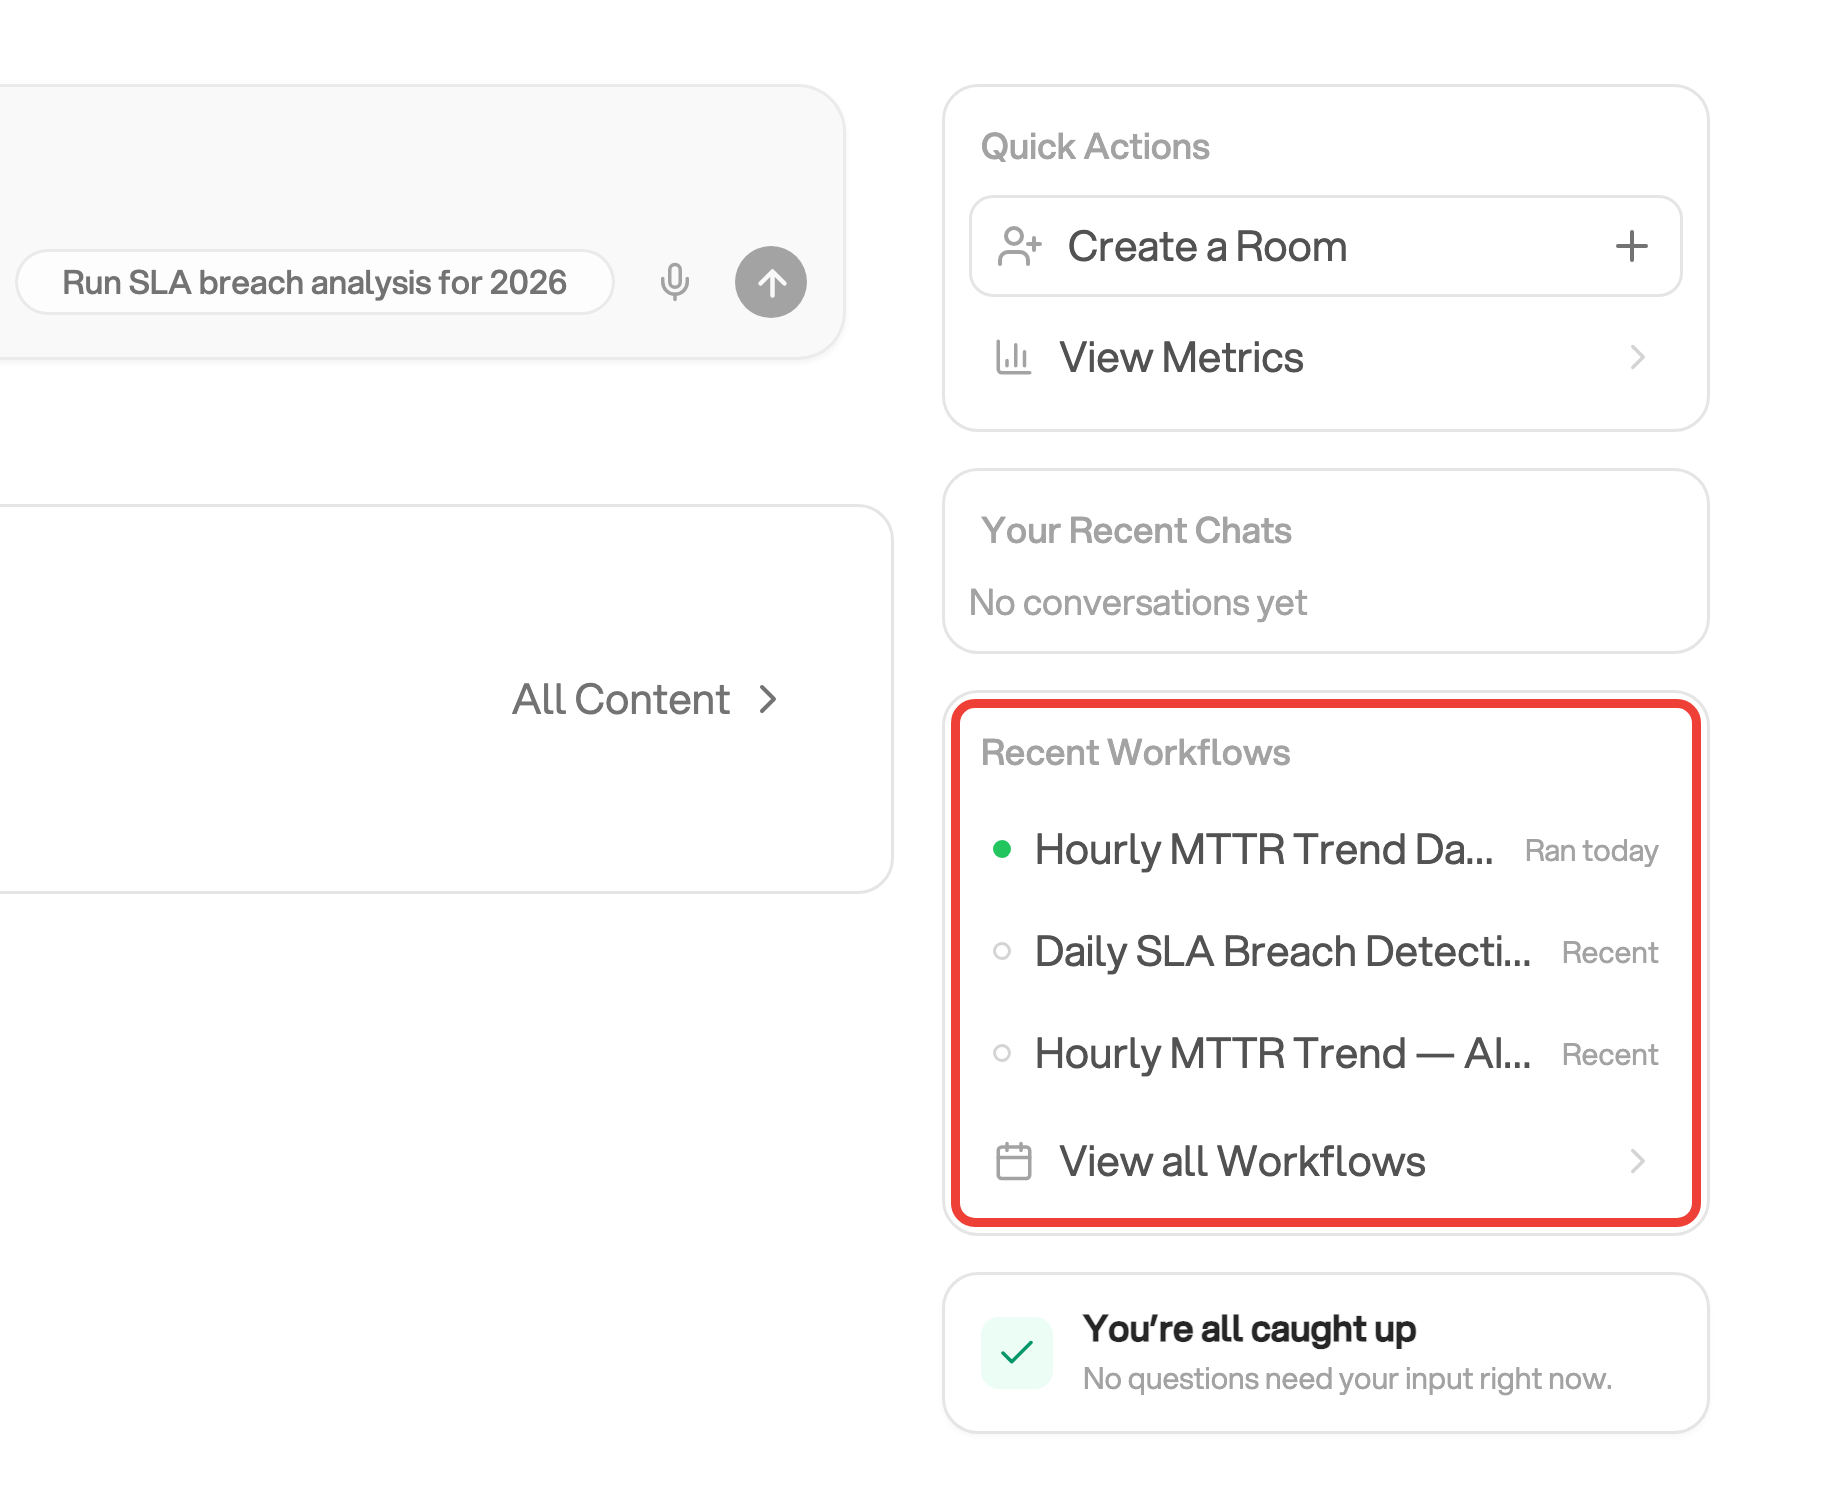The image size is (1830, 1500).
Task: Open the Daily SLA Breach Detecti... workflow
Action: (1326, 951)
